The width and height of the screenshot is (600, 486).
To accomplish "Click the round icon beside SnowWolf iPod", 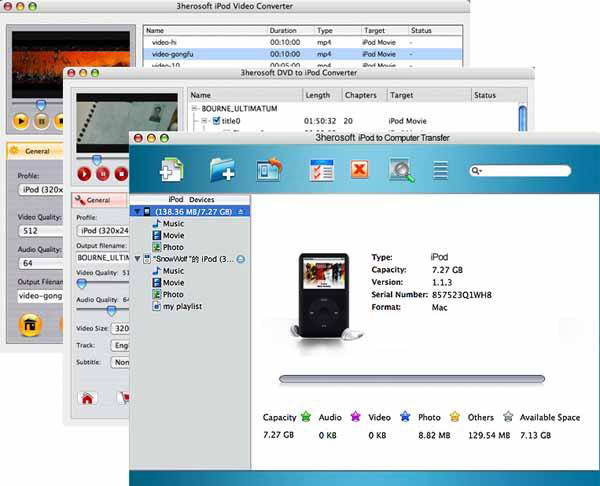I will coord(241,259).
